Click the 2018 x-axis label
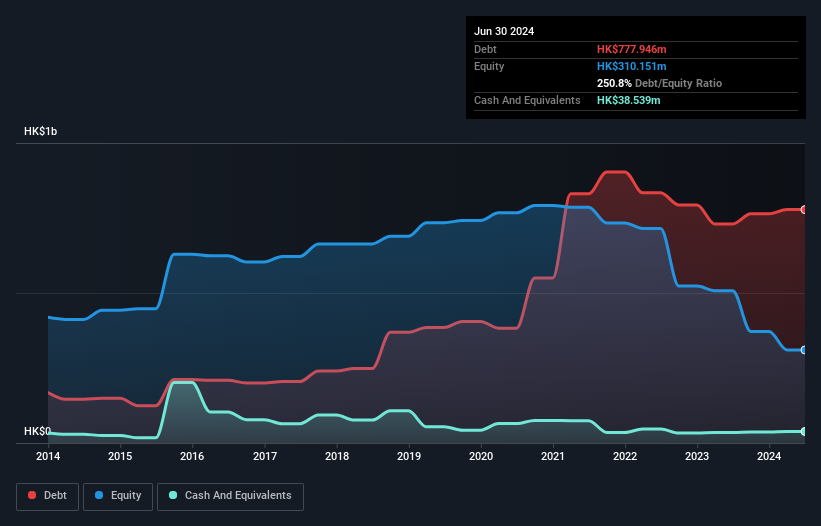Image resolution: width=821 pixels, height=526 pixels. (x=337, y=456)
